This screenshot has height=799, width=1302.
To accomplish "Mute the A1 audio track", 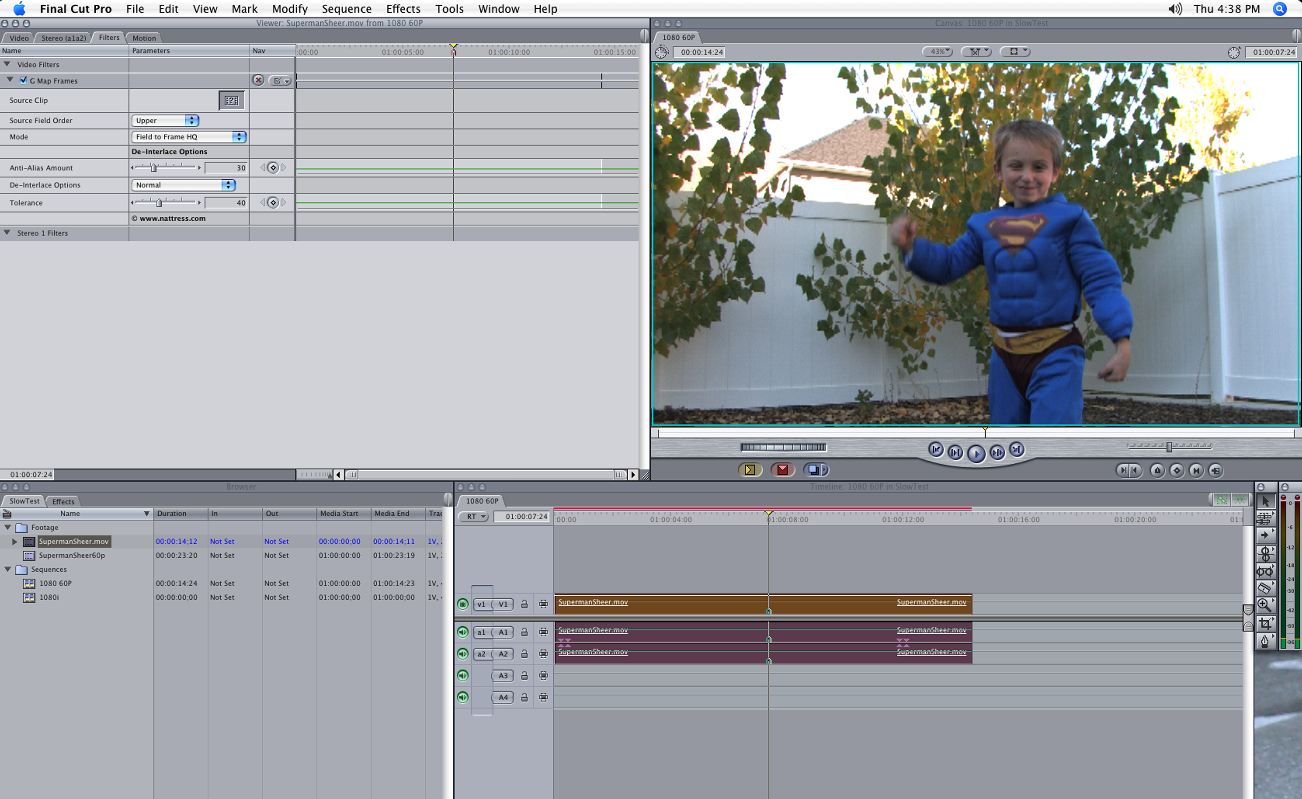I will pyautogui.click(x=463, y=632).
